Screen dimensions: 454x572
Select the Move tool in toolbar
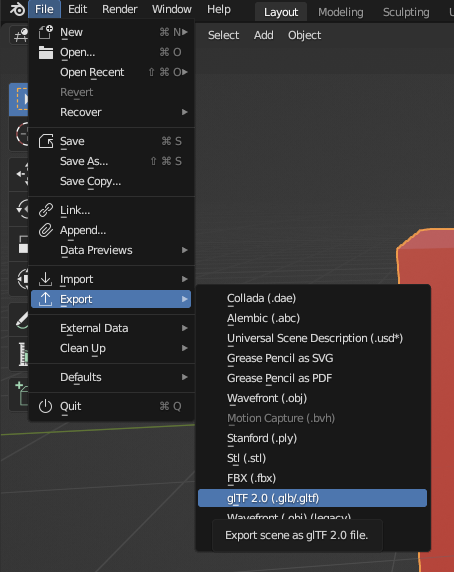(x=20, y=174)
